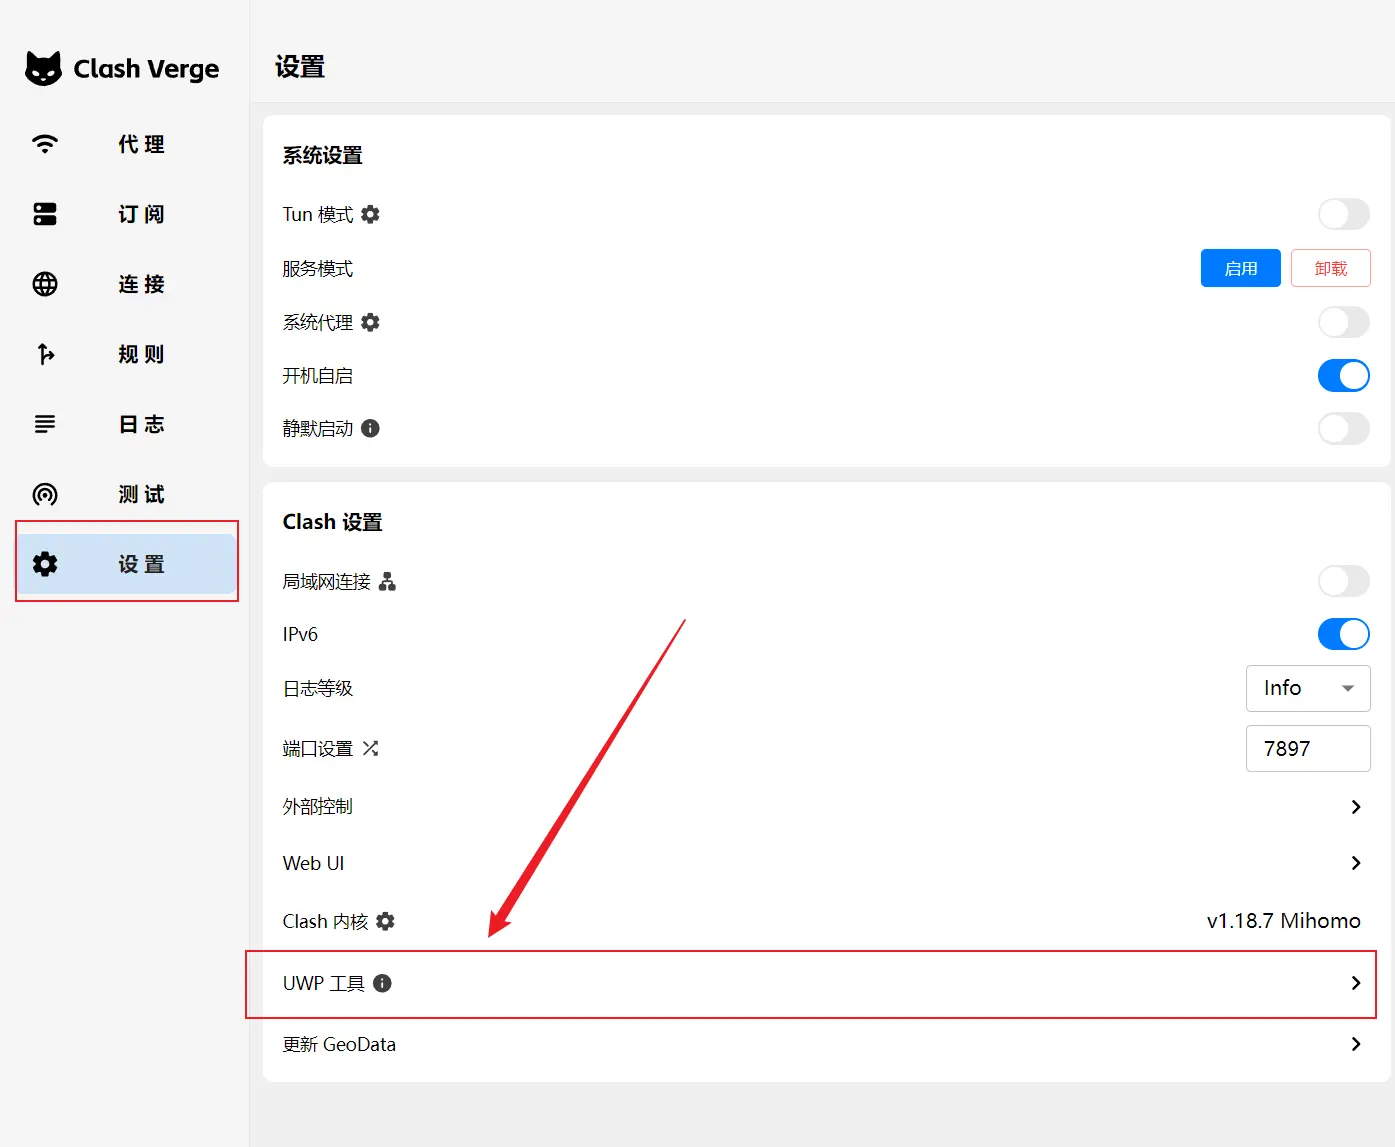This screenshot has height=1147, width=1395.
Task: Click the blue 启用 button
Action: click(1240, 268)
